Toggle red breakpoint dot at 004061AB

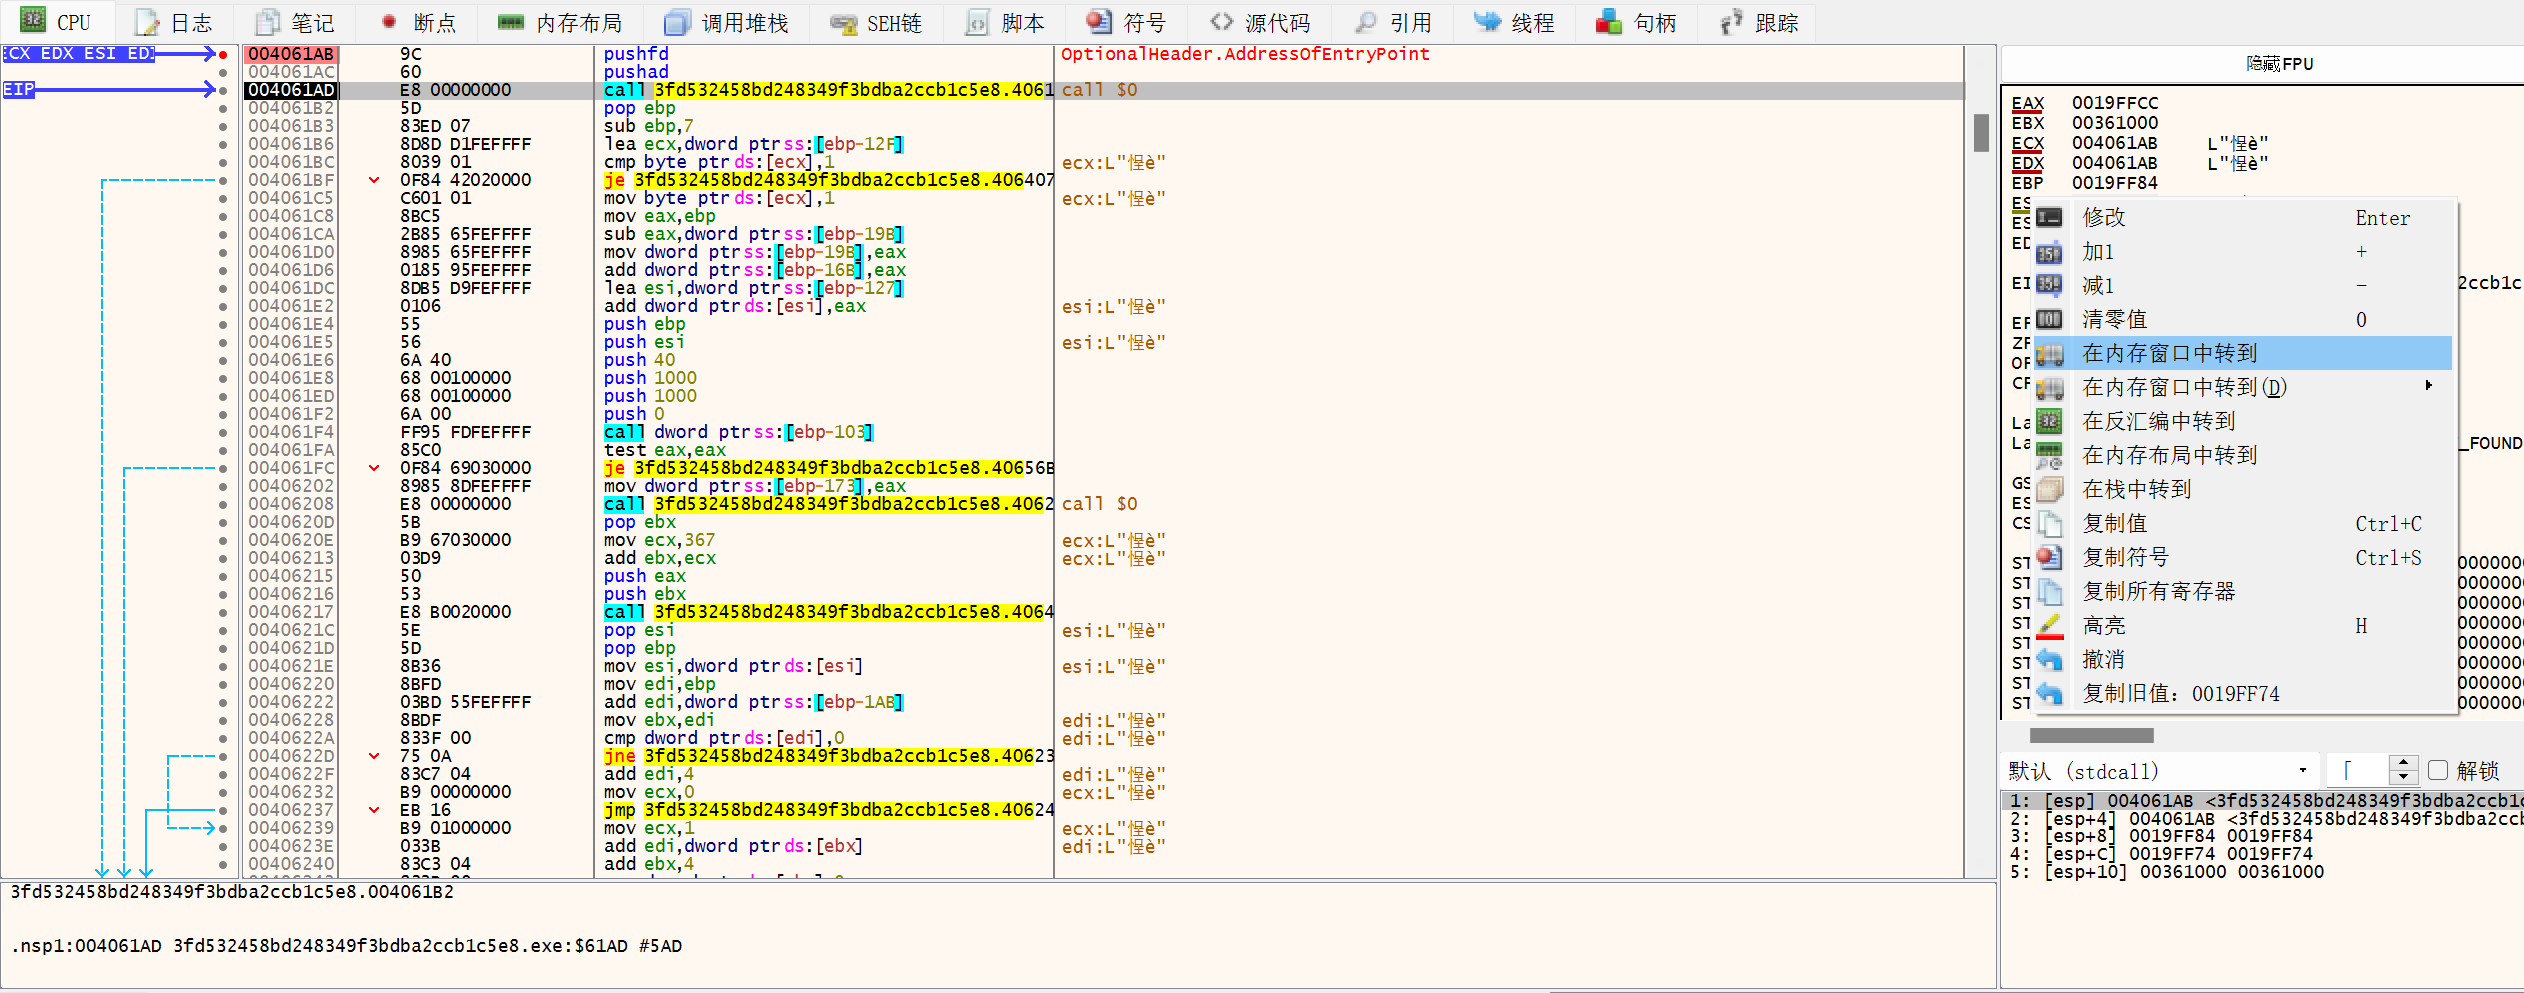(x=223, y=54)
